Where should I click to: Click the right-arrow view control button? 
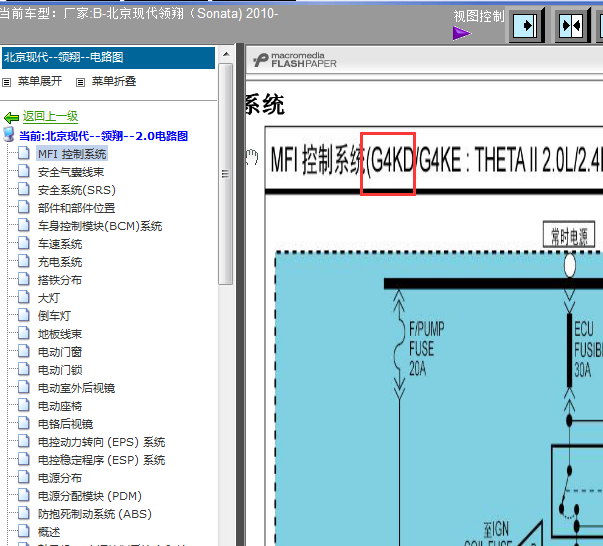point(526,25)
